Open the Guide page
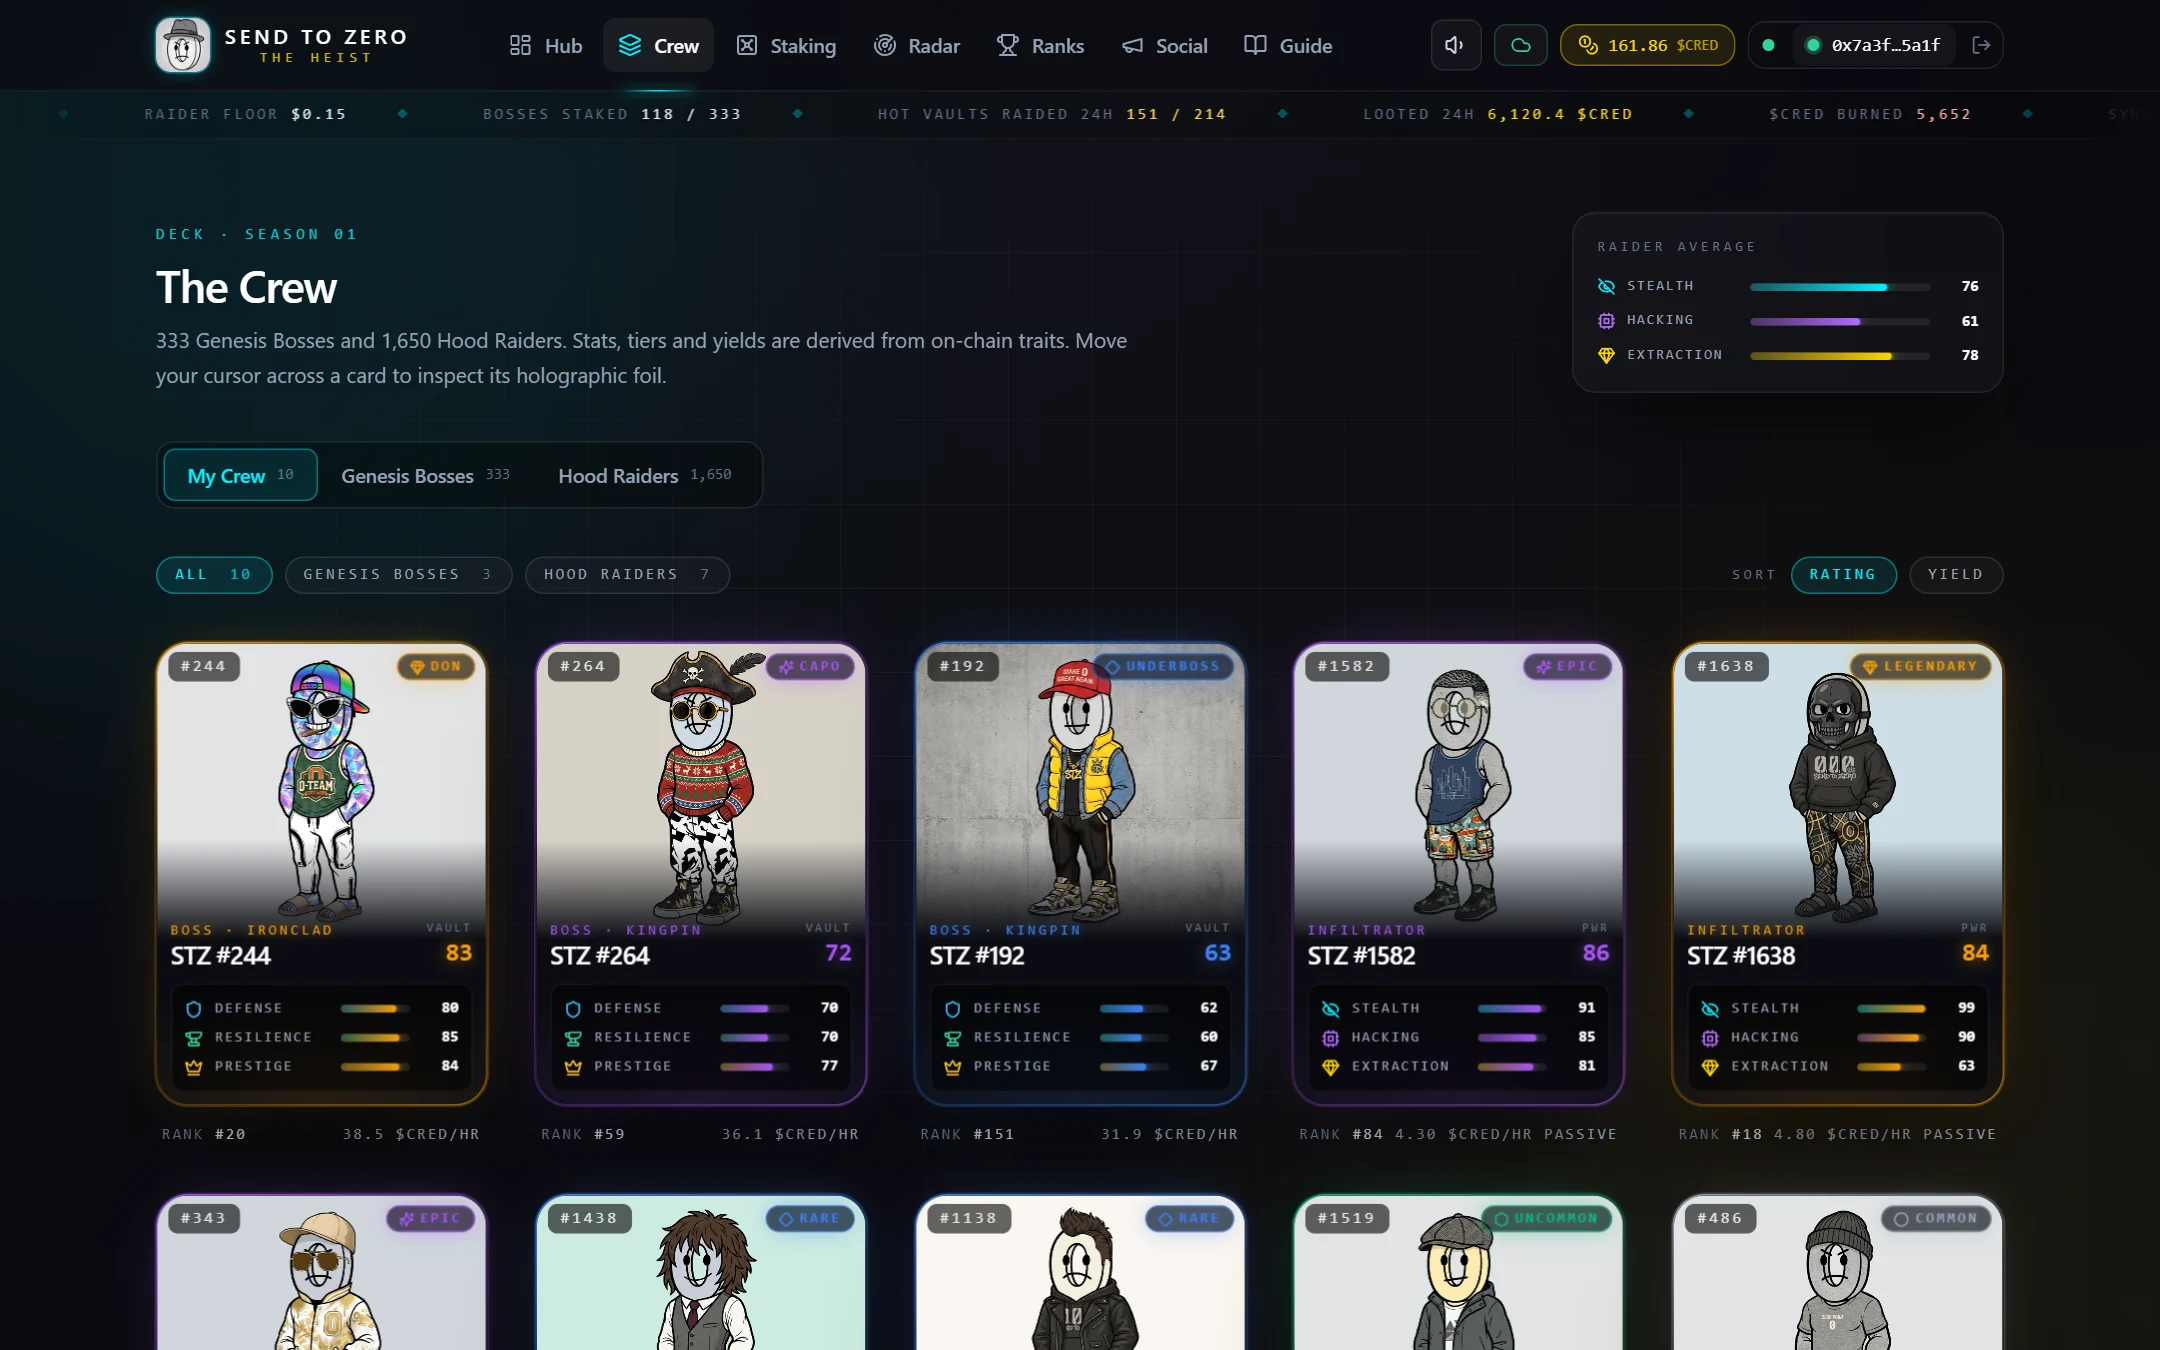The height and width of the screenshot is (1350, 2160). point(1288,45)
